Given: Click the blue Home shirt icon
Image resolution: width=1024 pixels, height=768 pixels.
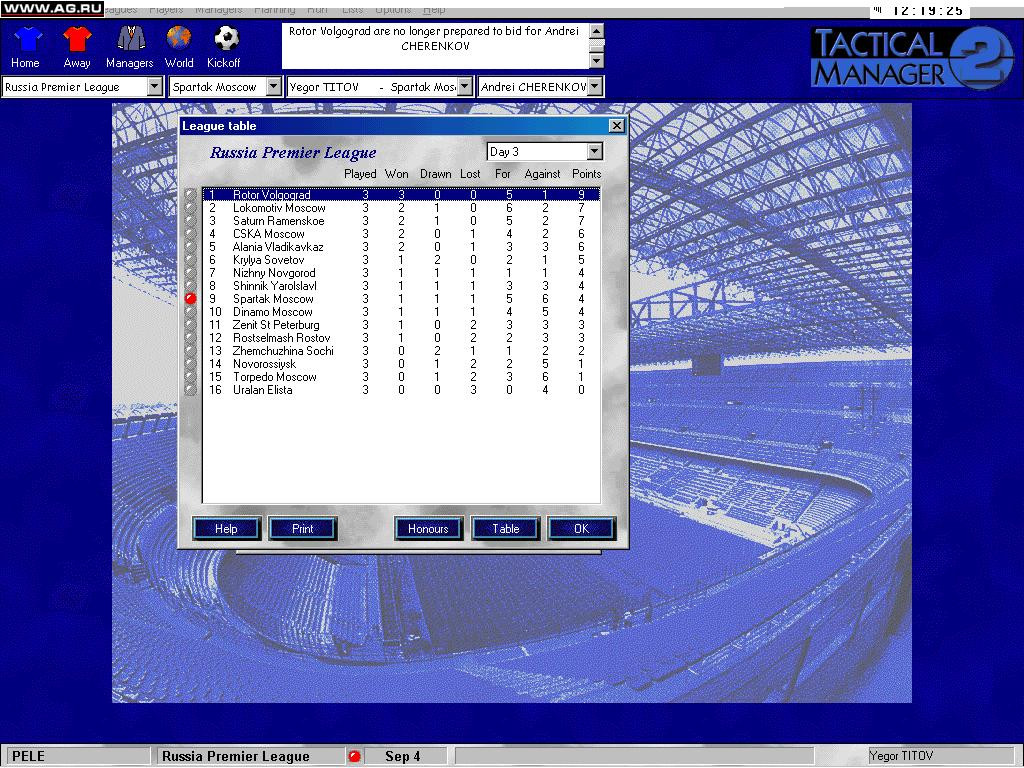Looking at the screenshot, I should pos(28,39).
